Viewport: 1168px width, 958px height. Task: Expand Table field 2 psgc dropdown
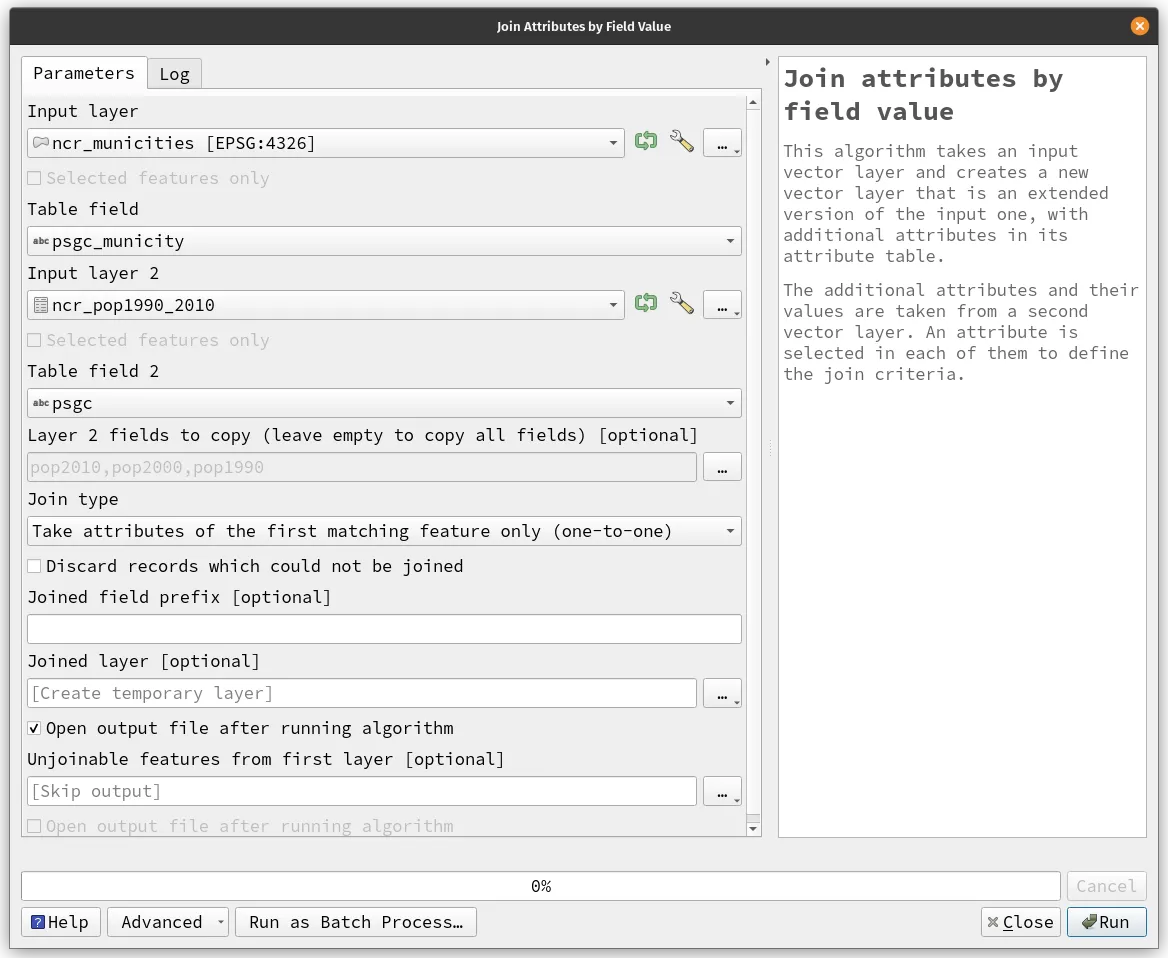click(384, 403)
